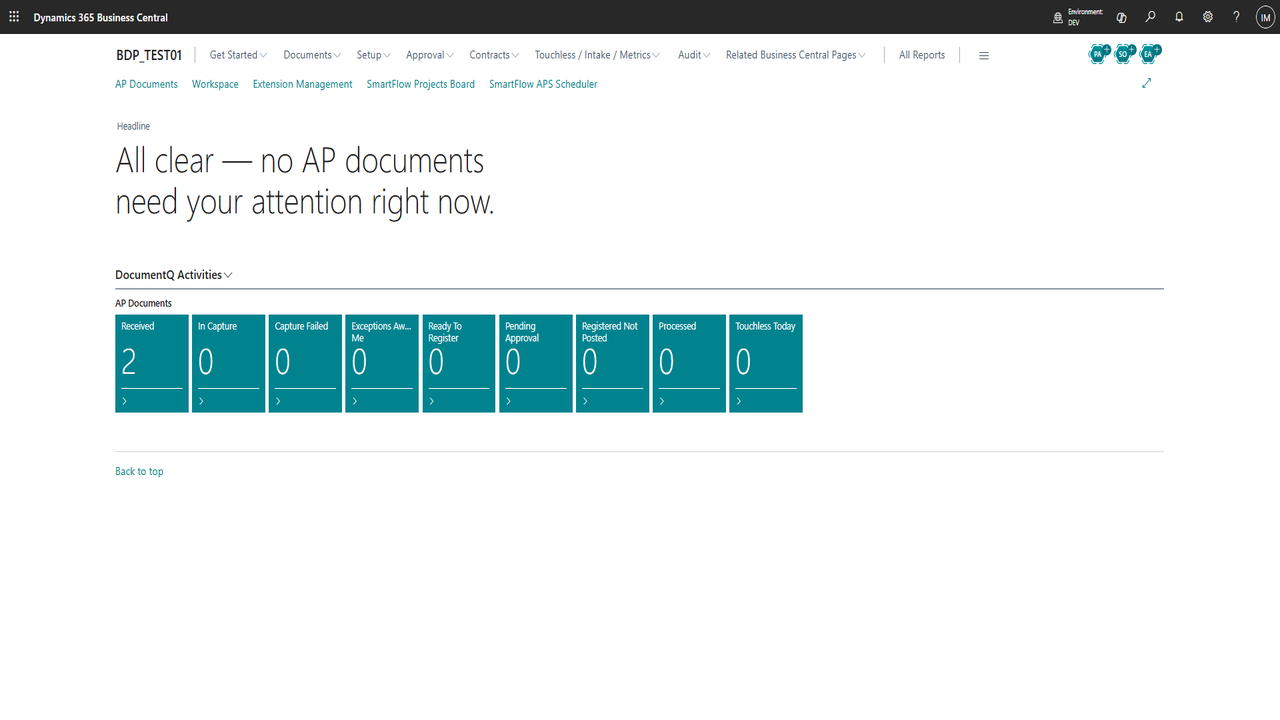Open the notifications bell icon
The height and width of the screenshot is (720, 1280).
(1179, 17)
